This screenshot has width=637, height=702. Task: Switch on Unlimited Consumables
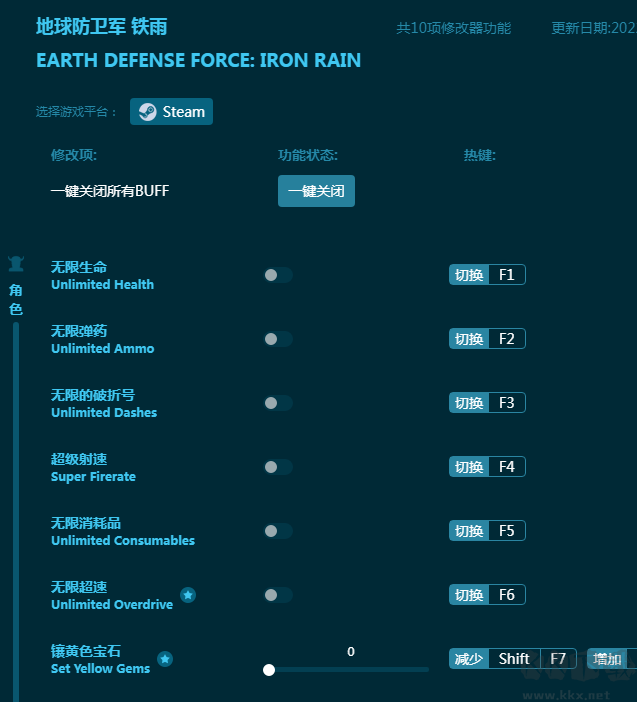pyautogui.click(x=278, y=531)
